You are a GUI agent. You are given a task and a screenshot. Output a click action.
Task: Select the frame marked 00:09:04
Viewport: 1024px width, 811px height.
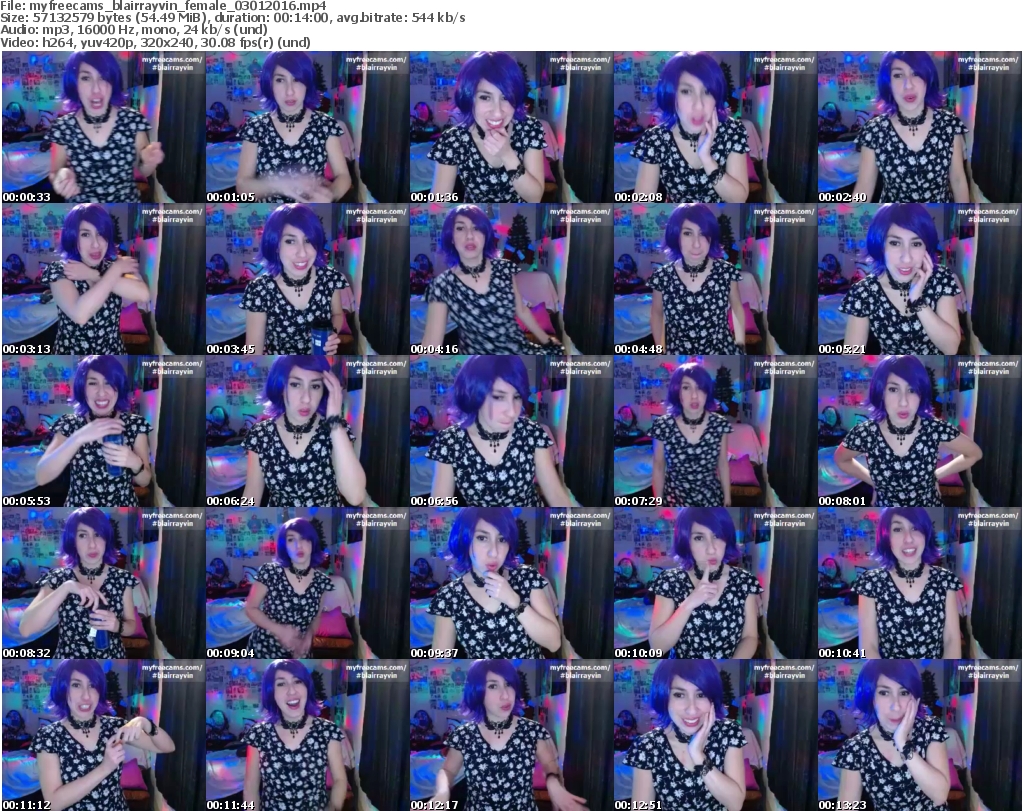click(308, 584)
